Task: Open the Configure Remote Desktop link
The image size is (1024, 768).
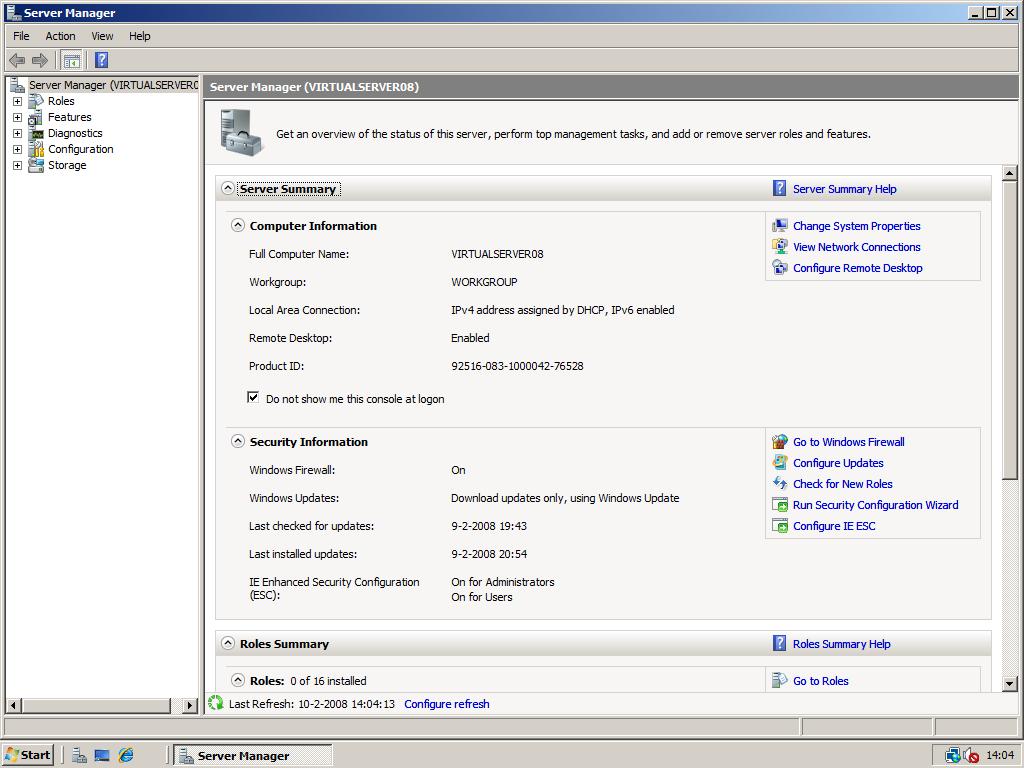Action: click(x=857, y=268)
